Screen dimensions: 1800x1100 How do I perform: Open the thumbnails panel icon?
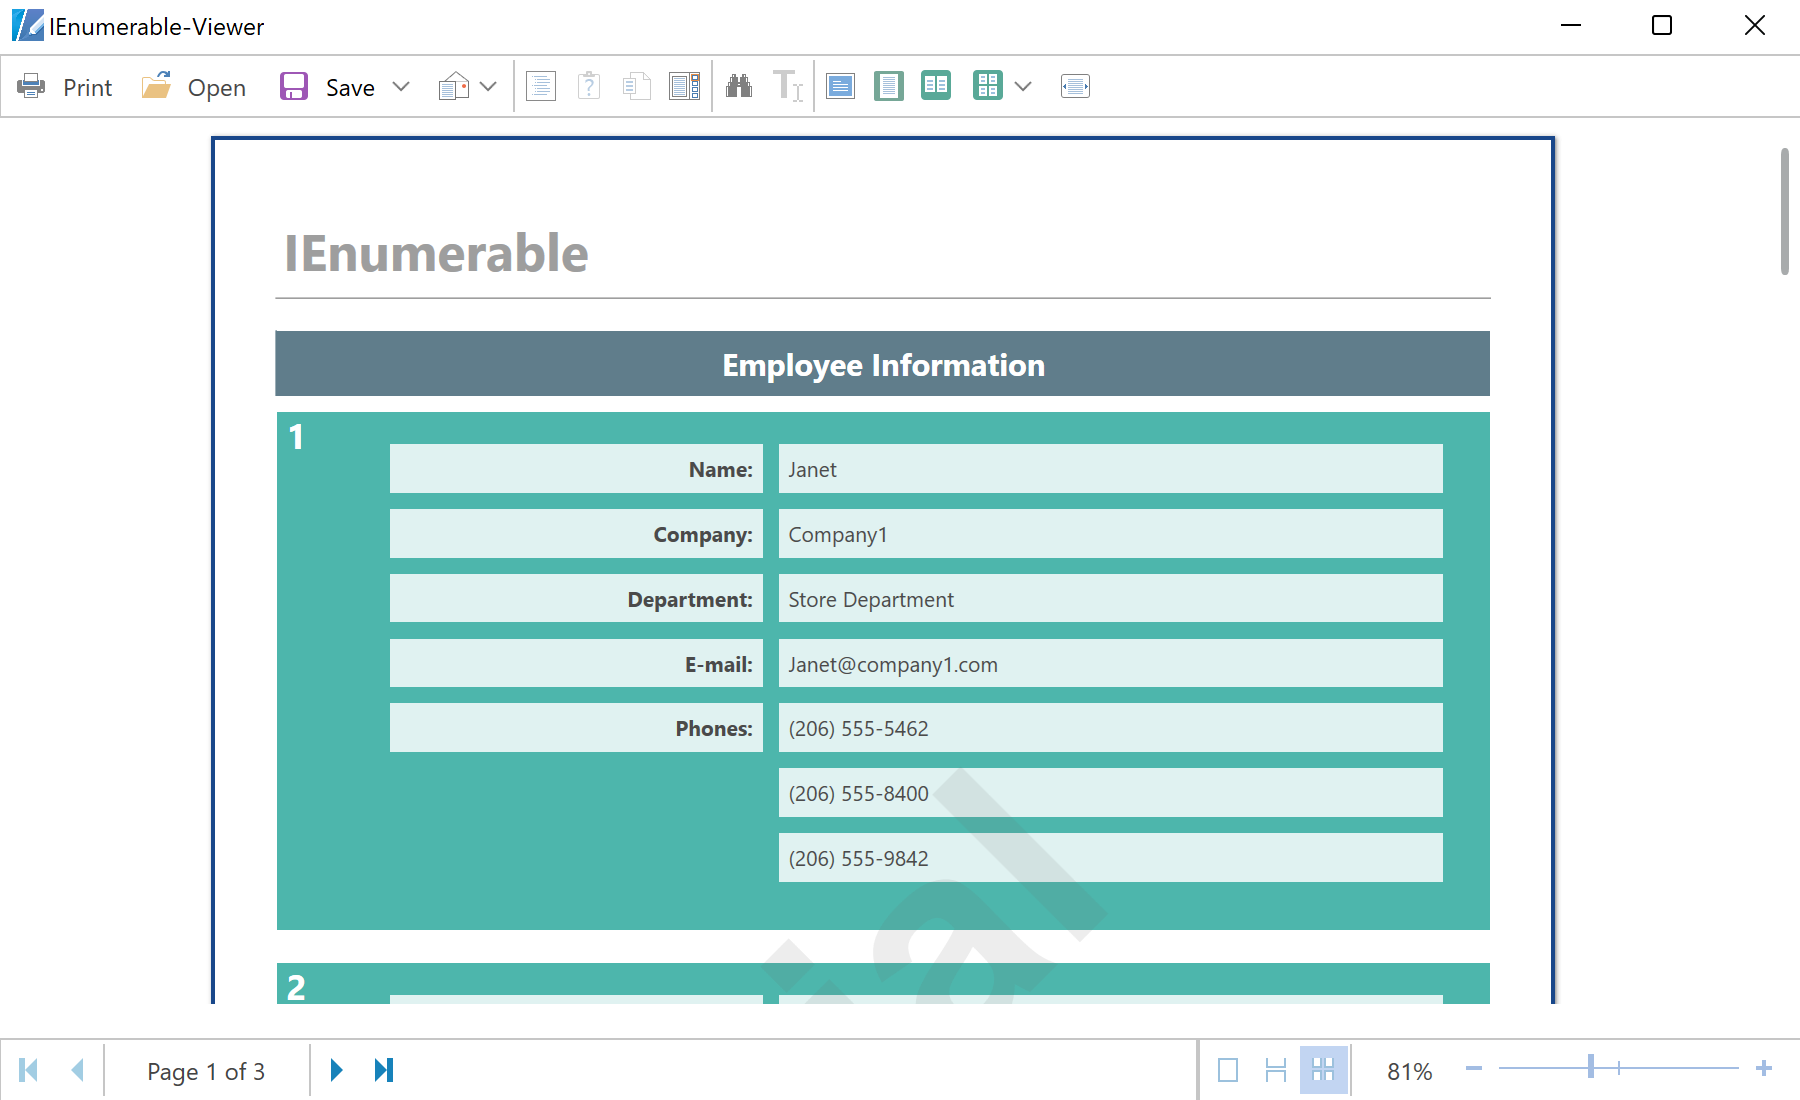(685, 87)
